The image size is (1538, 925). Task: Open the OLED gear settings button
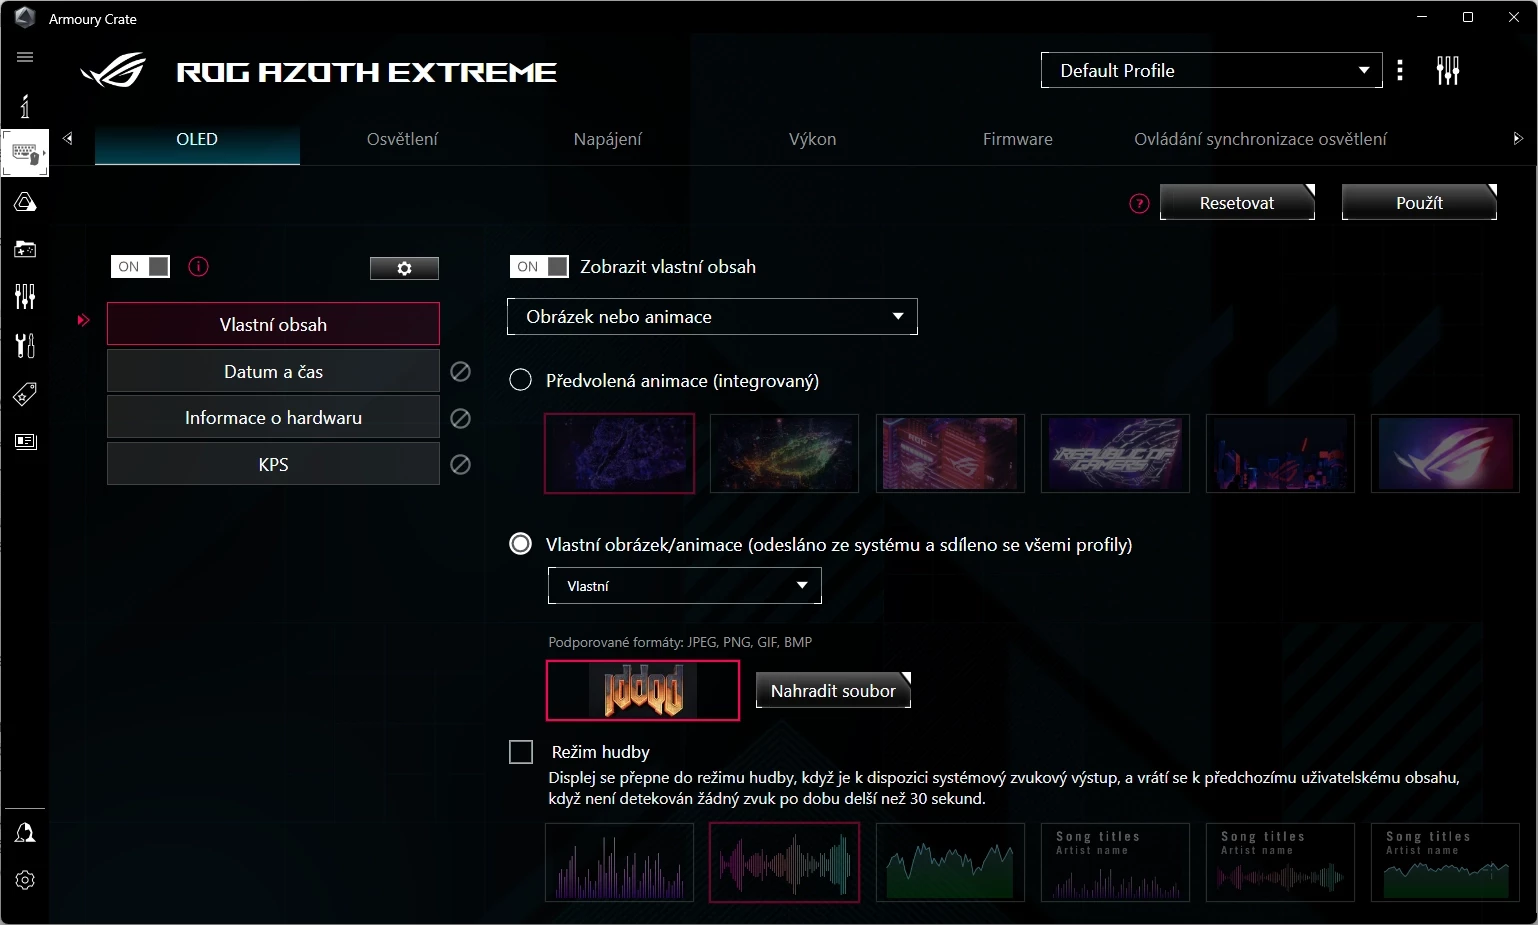[x=404, y=268]
